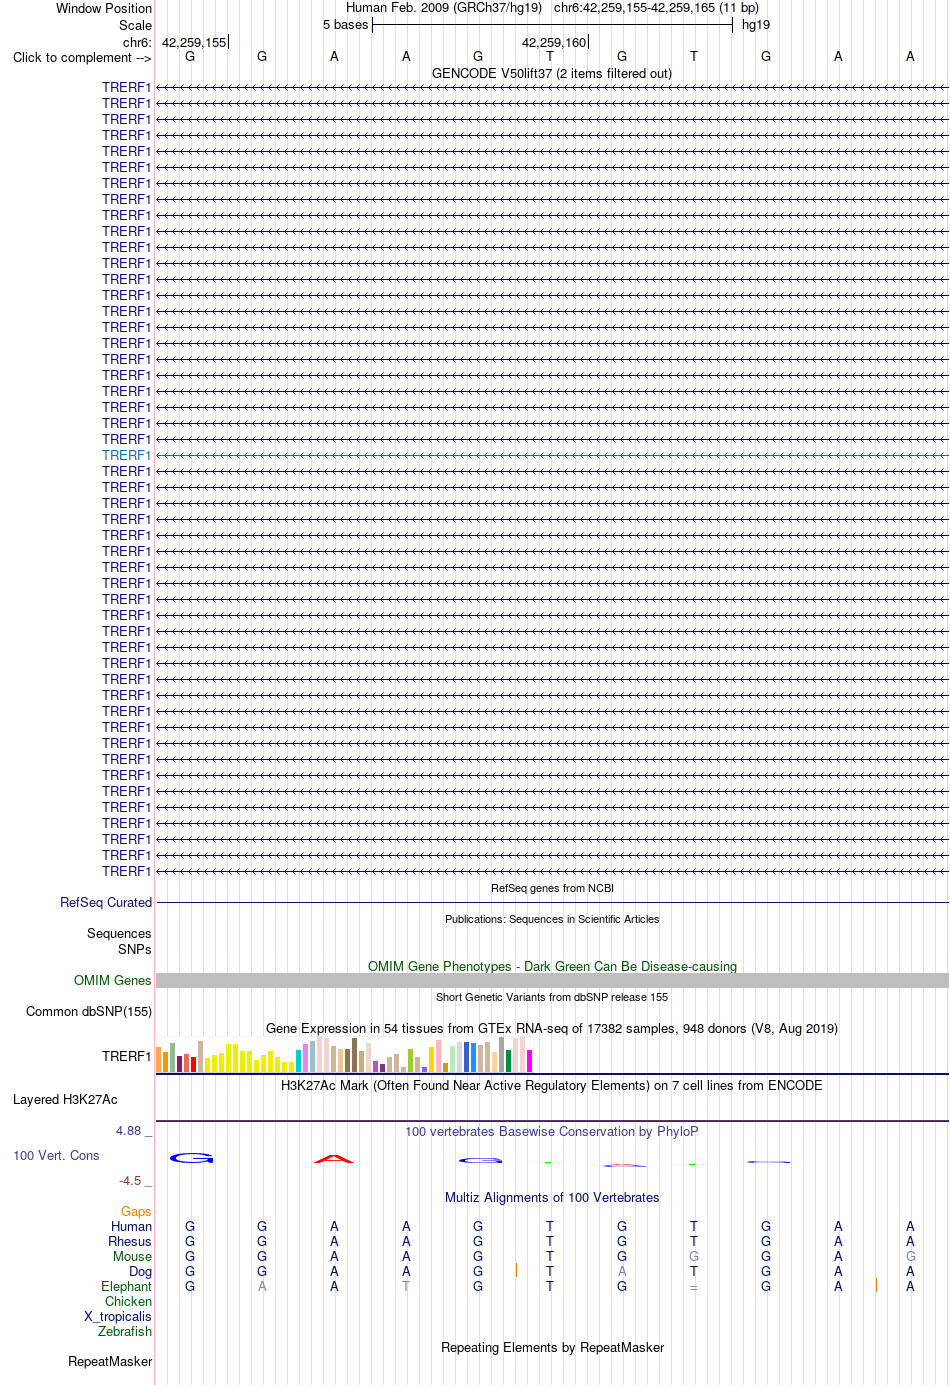Click the chr6:42,259,155-42,259,165 (11 bp) range text

(x=656, y=7)
